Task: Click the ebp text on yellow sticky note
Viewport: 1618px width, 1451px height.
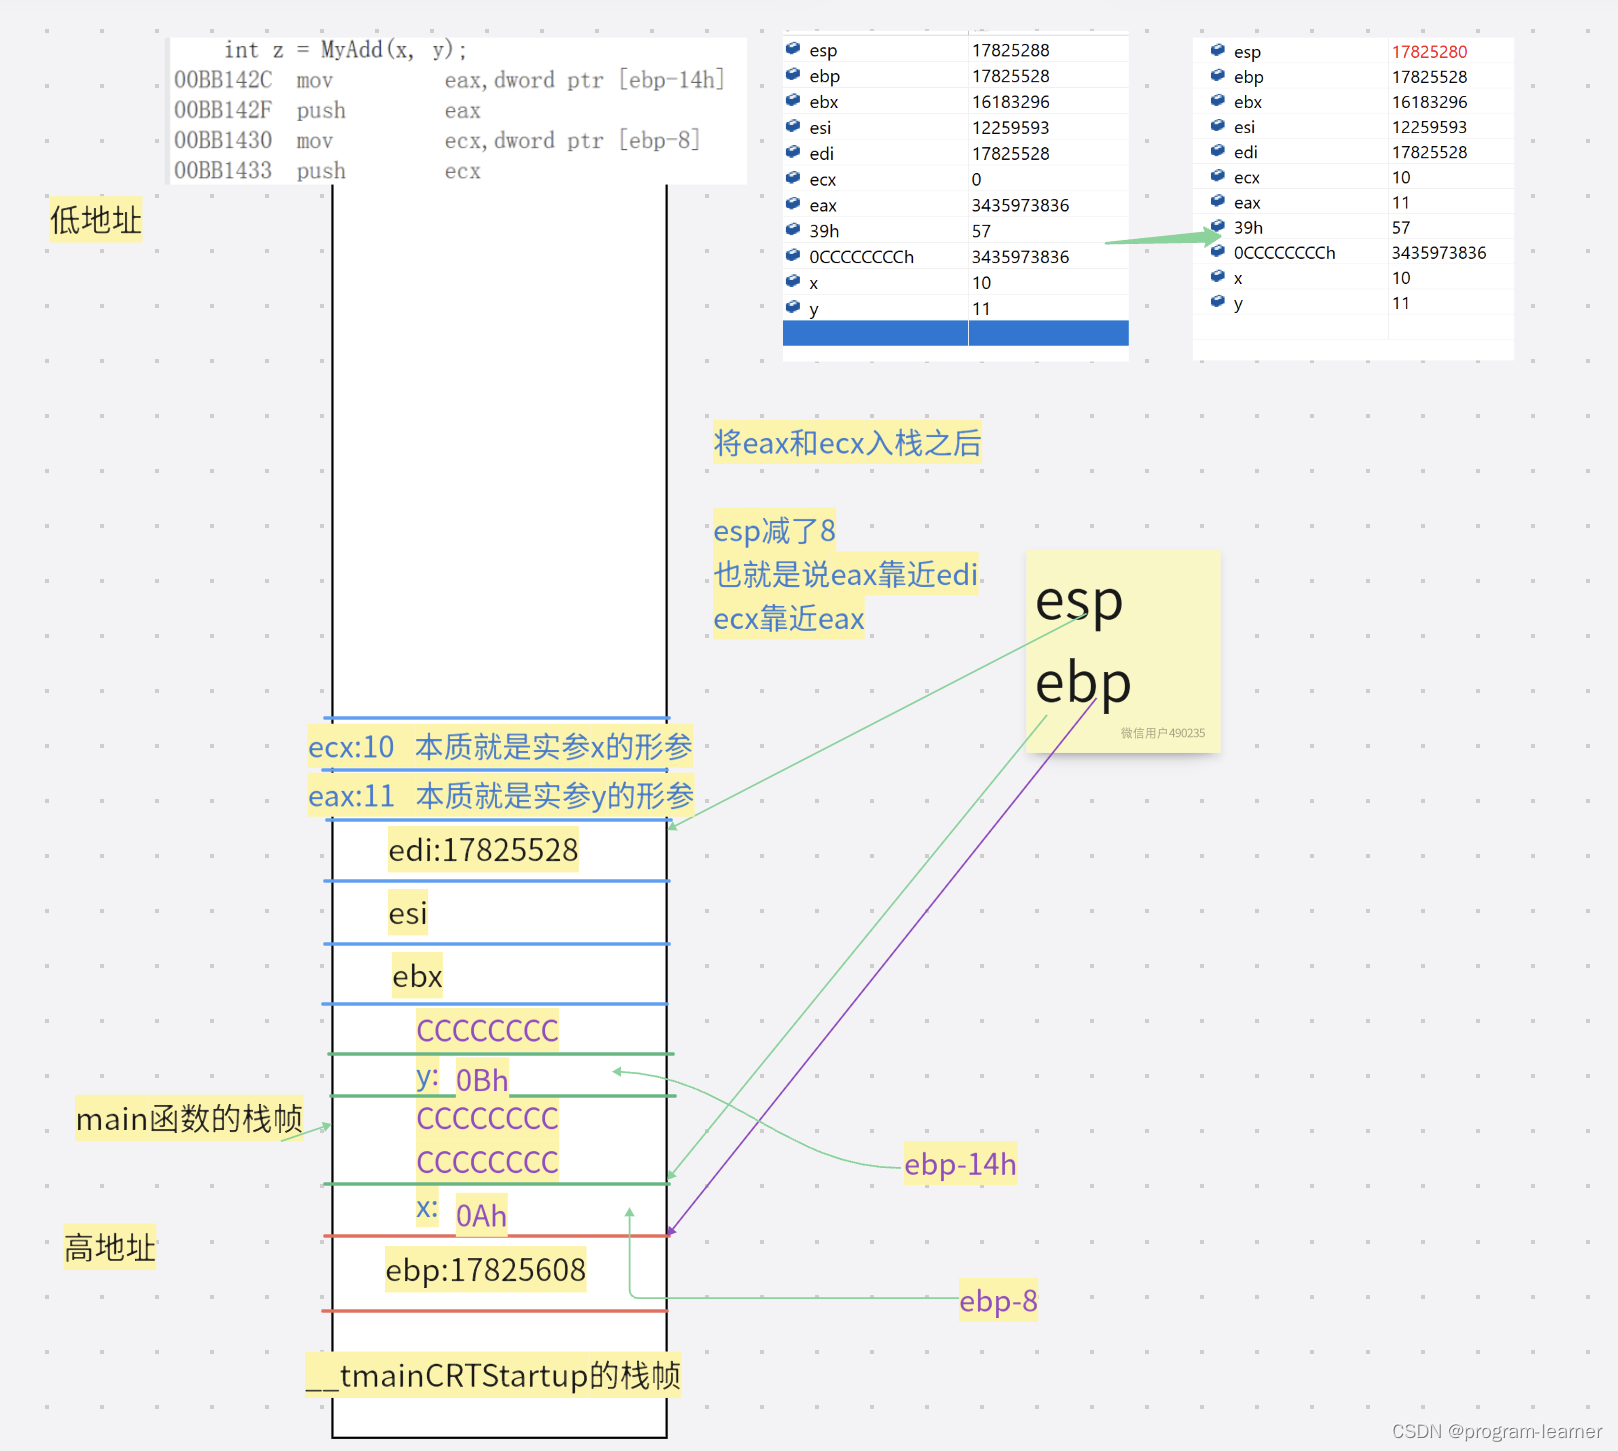Action: (x=1083, y=684)
